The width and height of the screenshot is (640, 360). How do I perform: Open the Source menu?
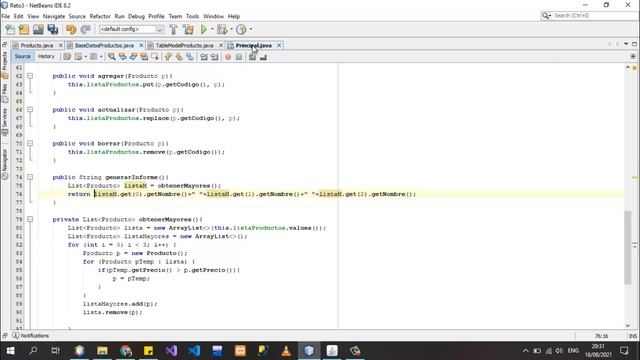[x=77, y=16]
